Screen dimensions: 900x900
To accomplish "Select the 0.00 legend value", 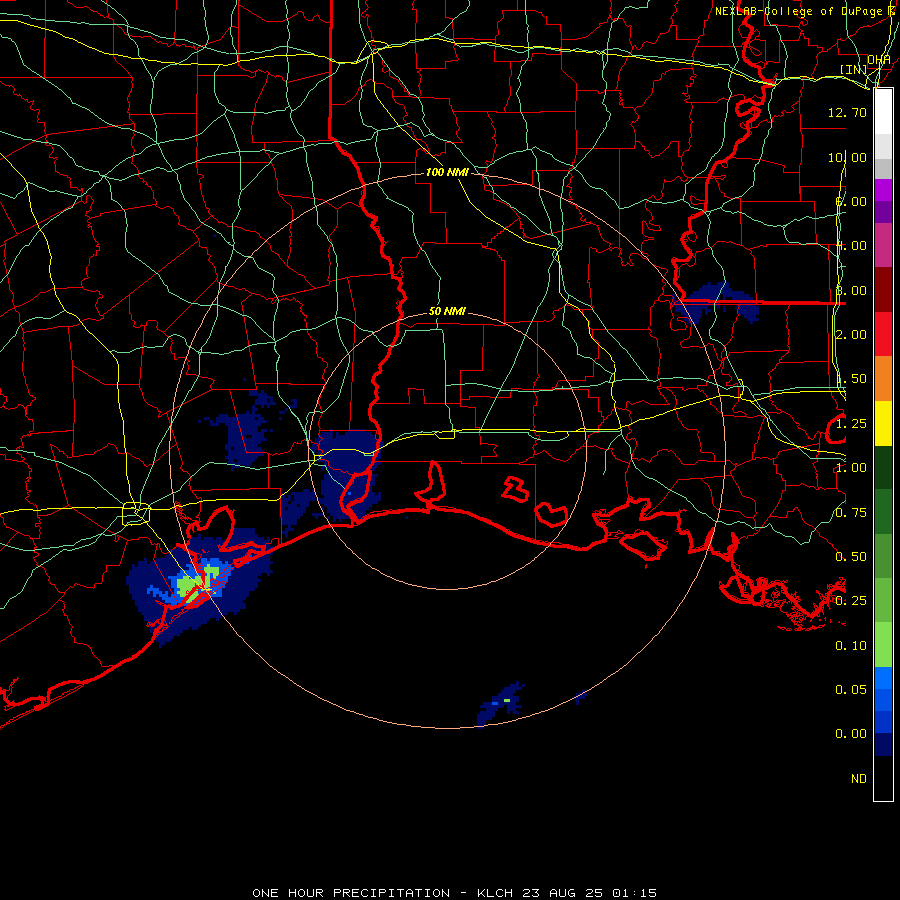I will 851,734.
